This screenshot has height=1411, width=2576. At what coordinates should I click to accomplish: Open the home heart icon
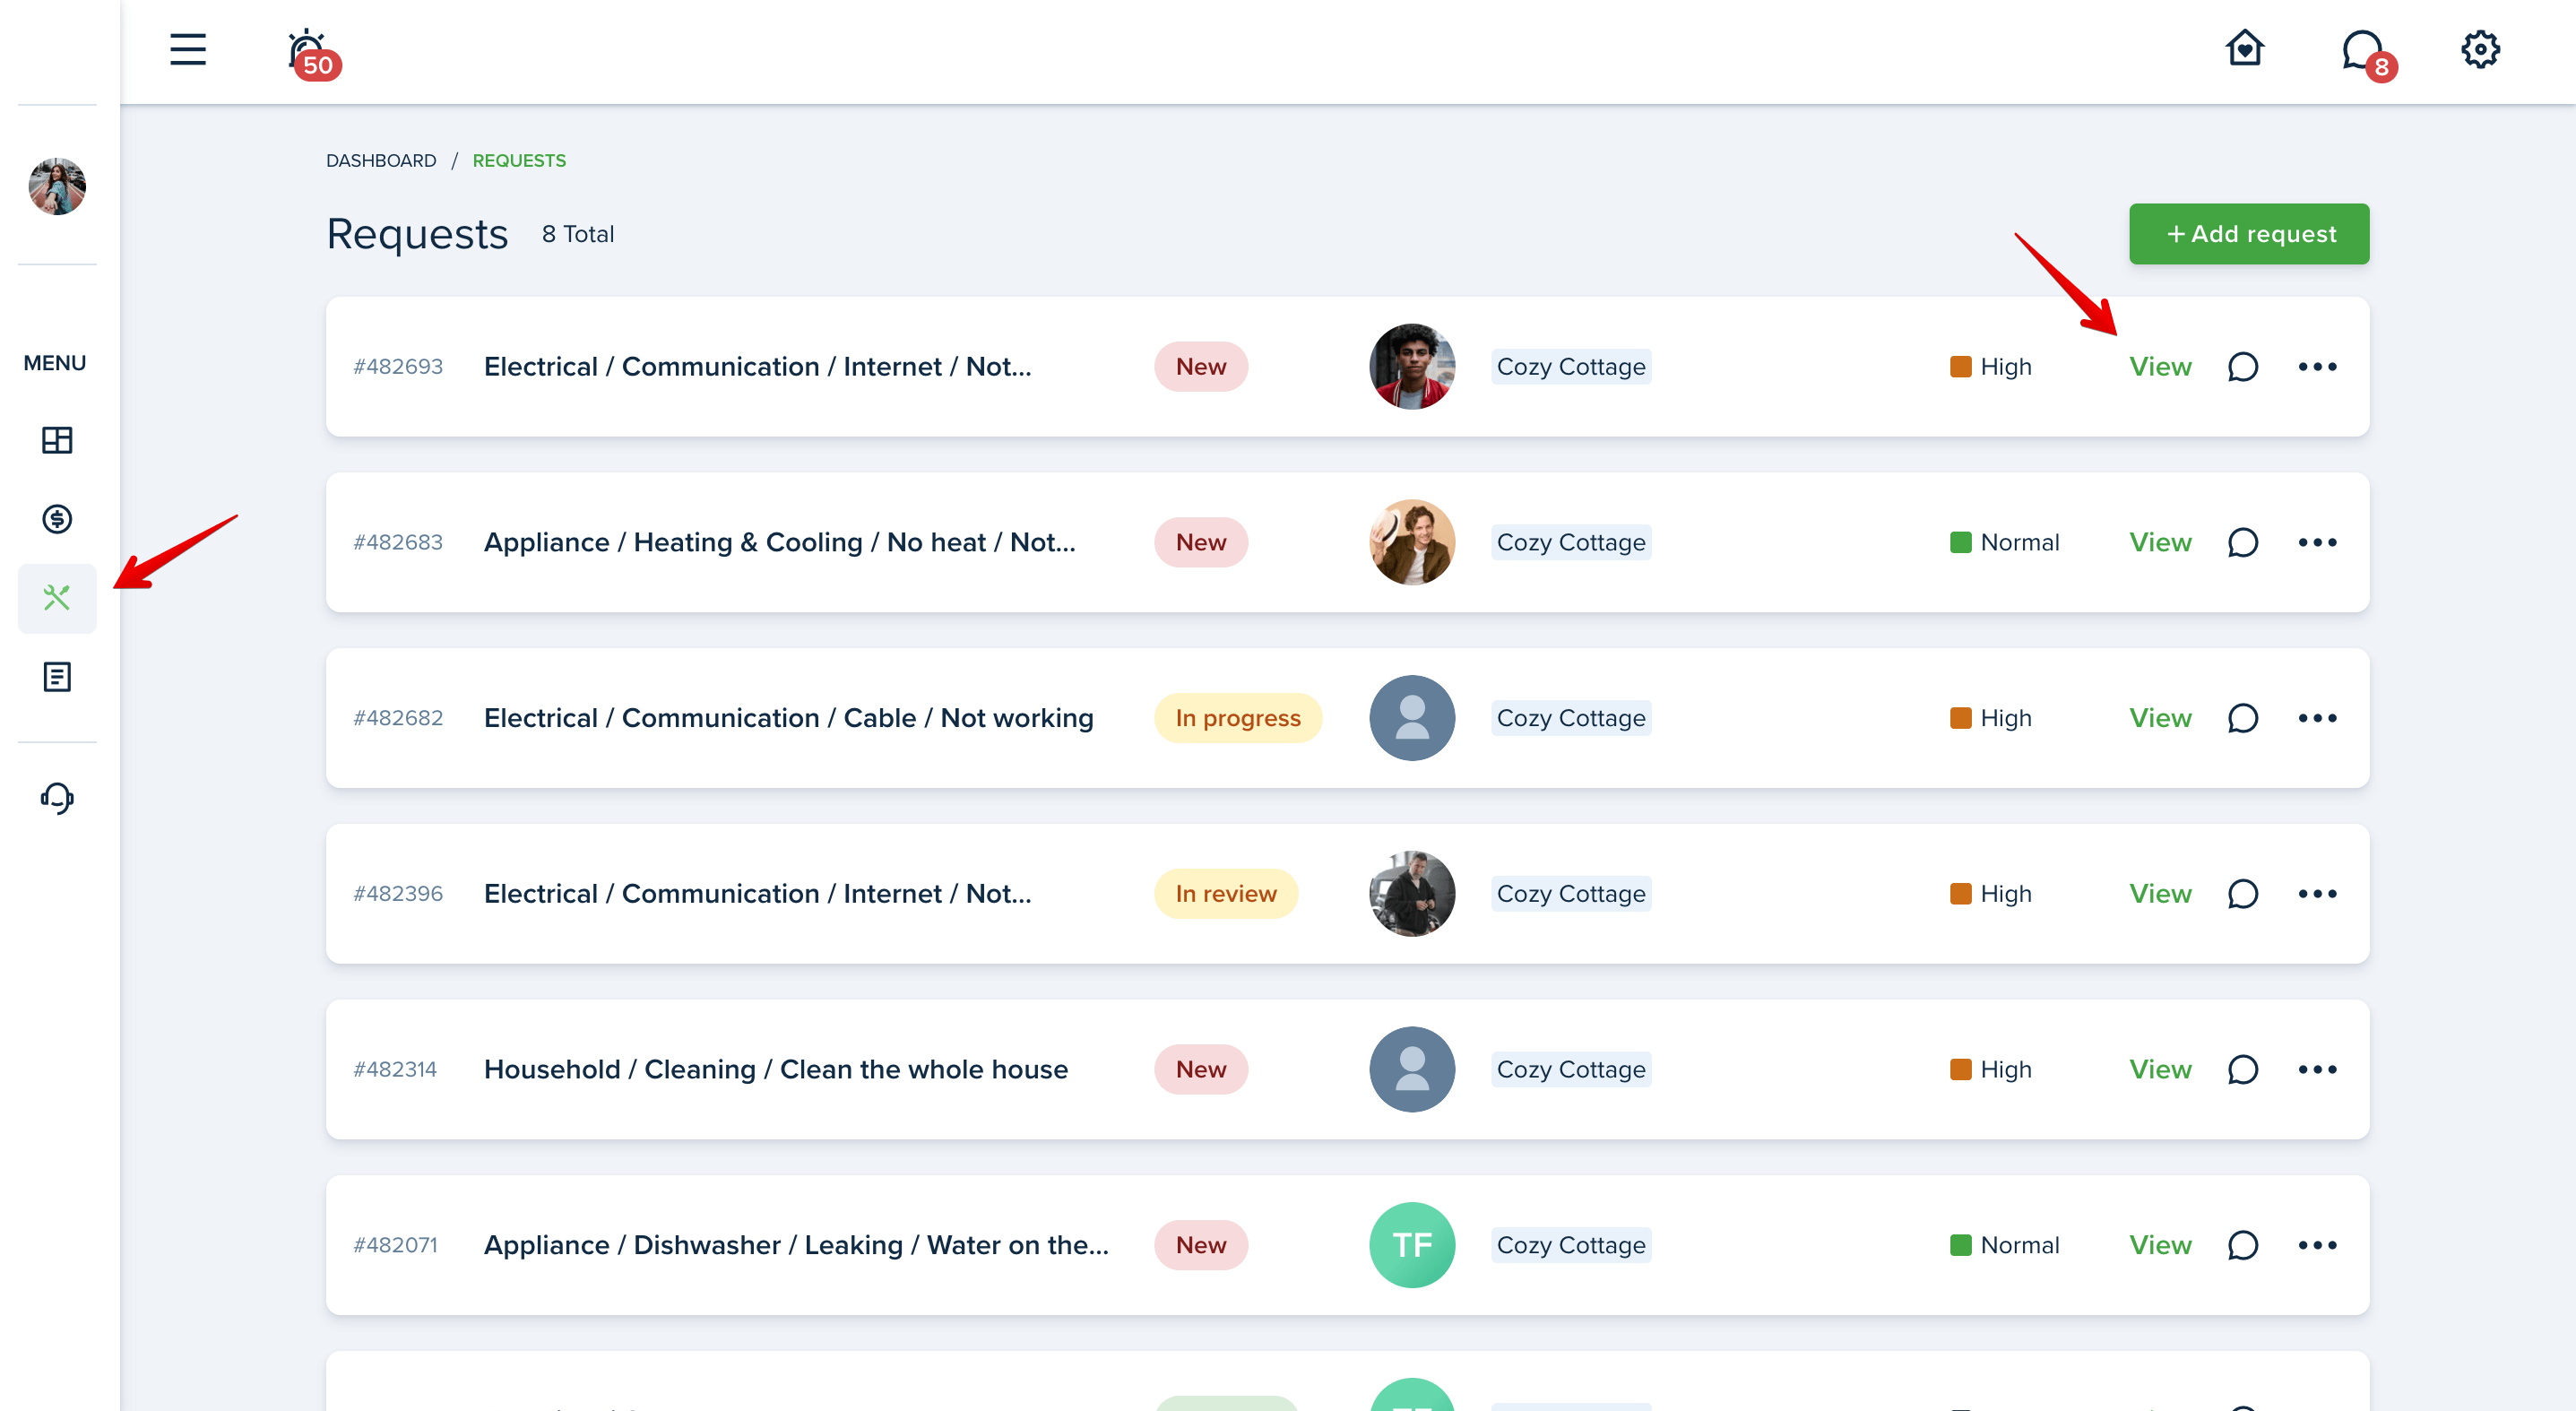(2244, 48)
